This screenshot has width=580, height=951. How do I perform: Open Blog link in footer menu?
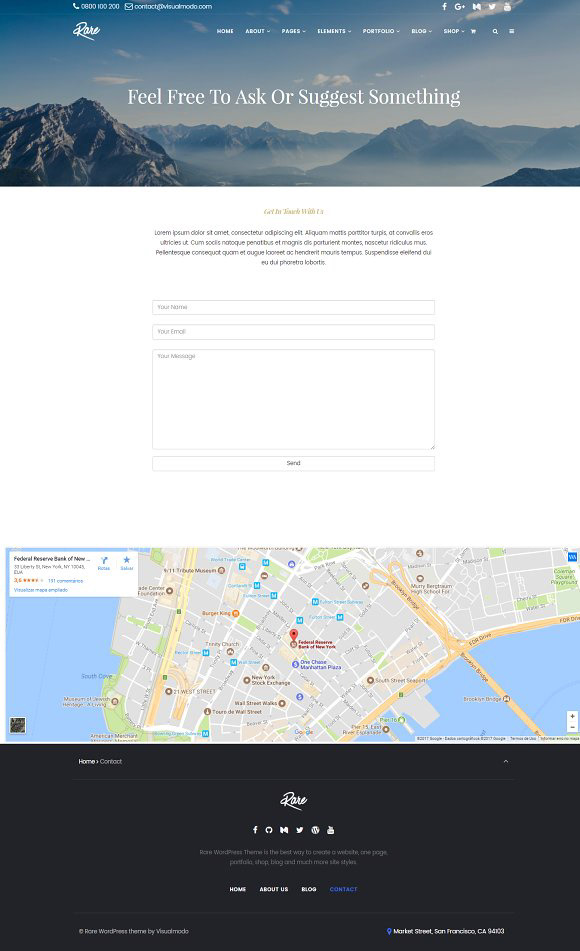tap(309, 889)
